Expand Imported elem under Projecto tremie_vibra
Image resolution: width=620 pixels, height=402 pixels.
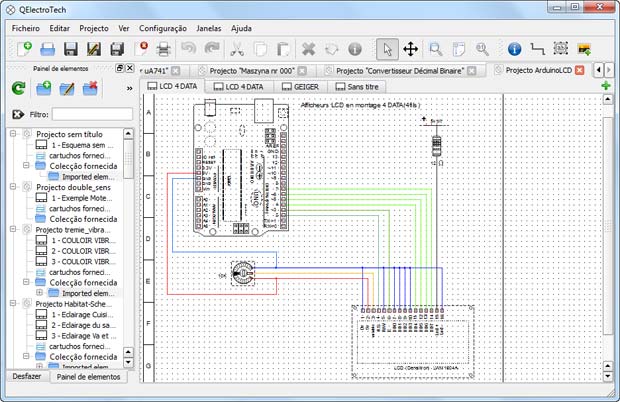(39, 293)
